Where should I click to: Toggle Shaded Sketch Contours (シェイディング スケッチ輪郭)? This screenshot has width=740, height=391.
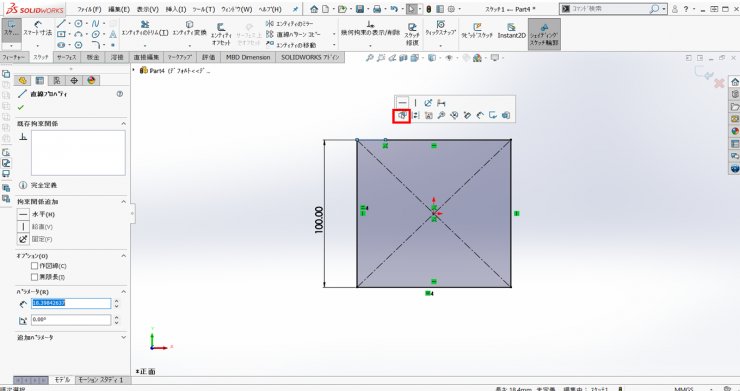[544, 34]
